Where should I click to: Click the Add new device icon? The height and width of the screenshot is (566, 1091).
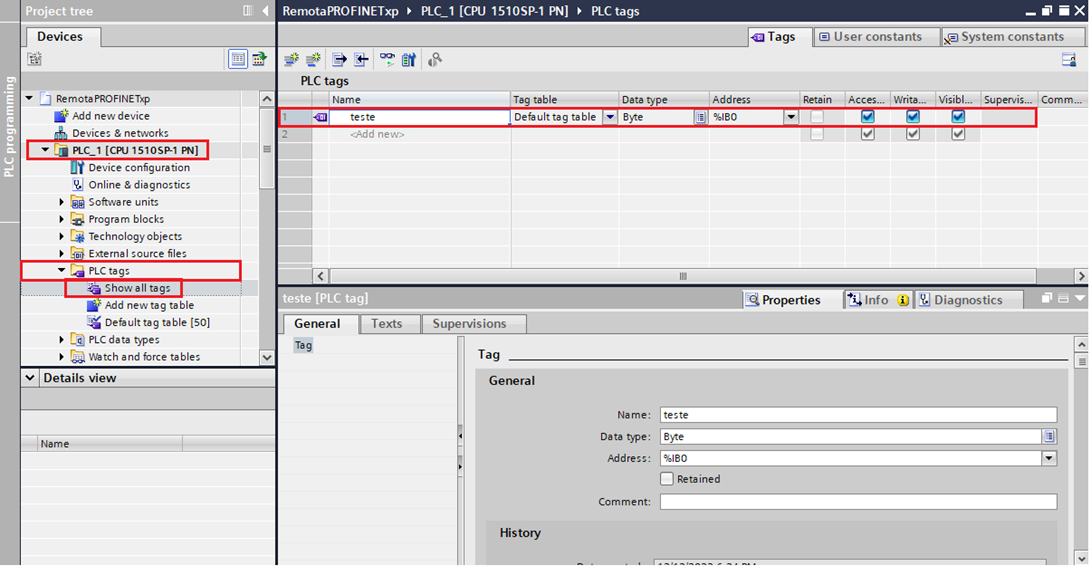[61, 116]
